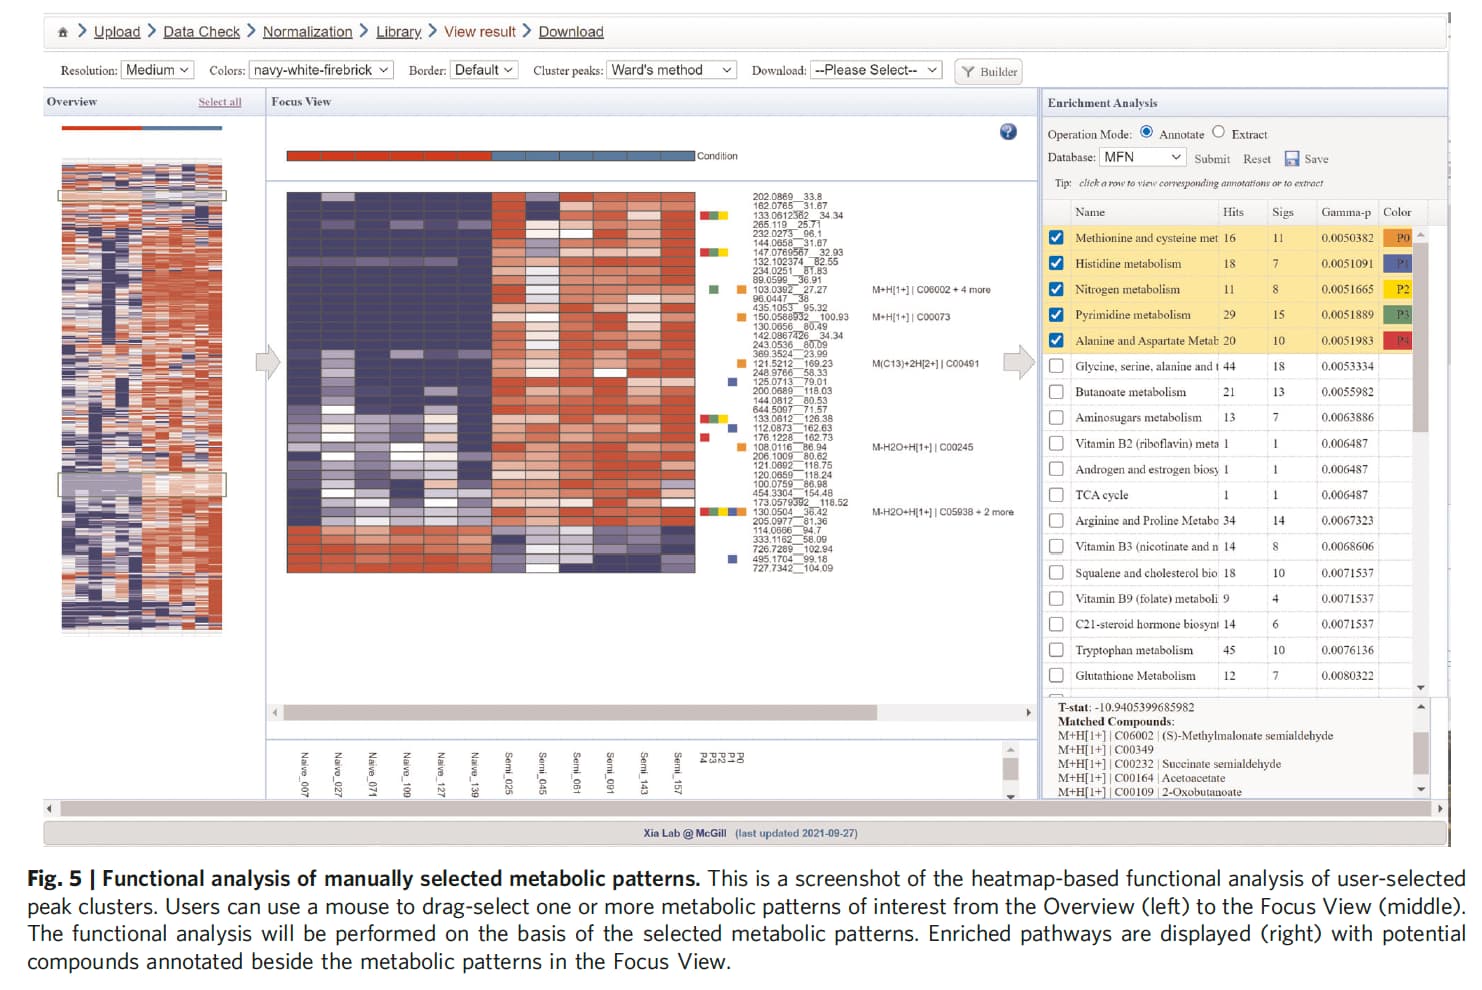
Task: Go to the home icon in breadcrumb
Action: (x=63, y=32)
